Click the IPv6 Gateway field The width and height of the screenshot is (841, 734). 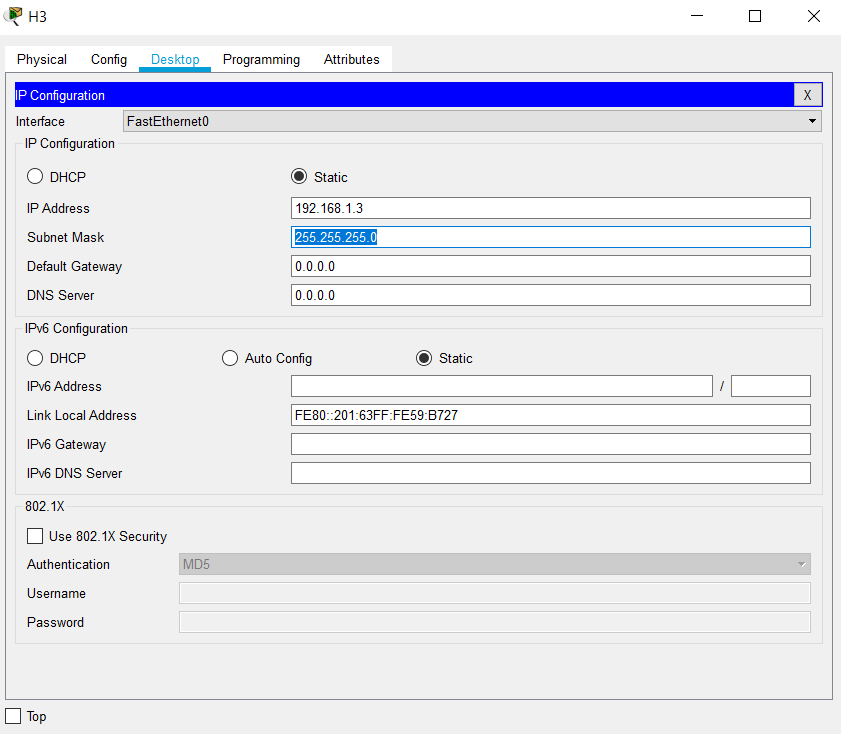tap(550, 444)
